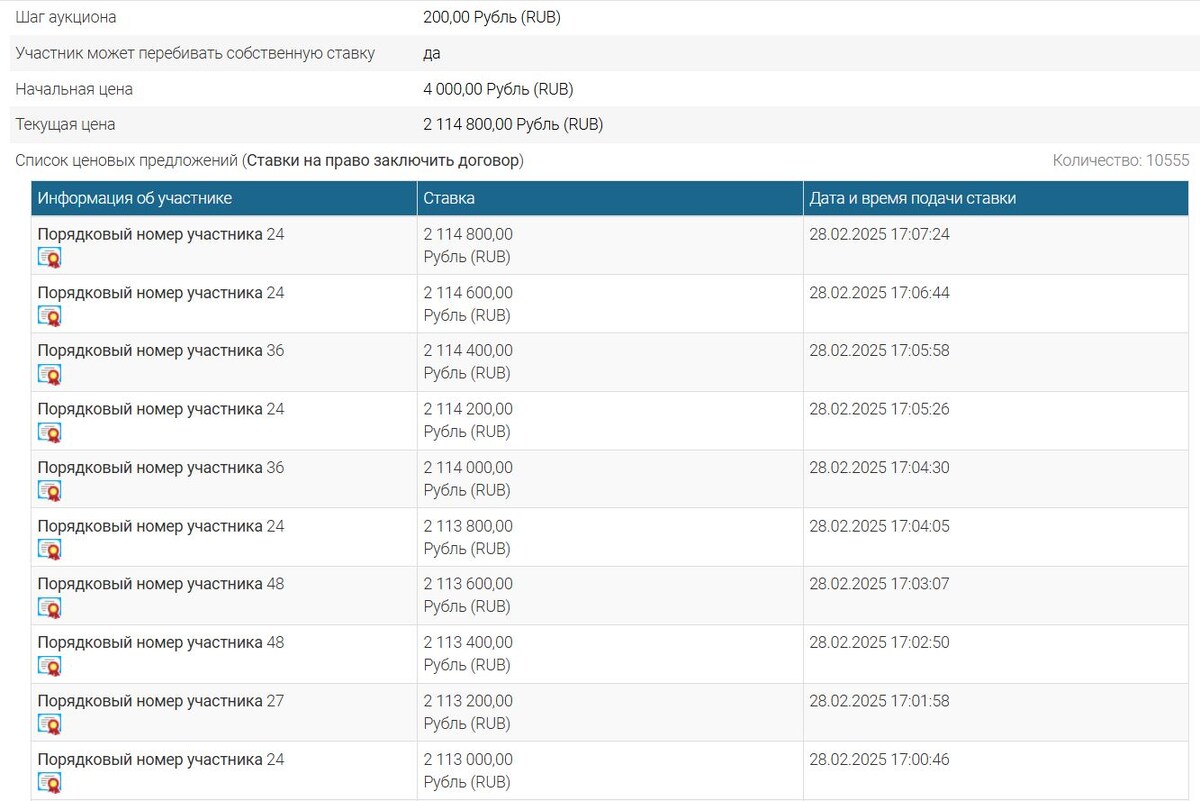Screen dimensions: 1200x801
Task: Click timestamp 28.02.2025 17:03:07
Action: (879, 584)
